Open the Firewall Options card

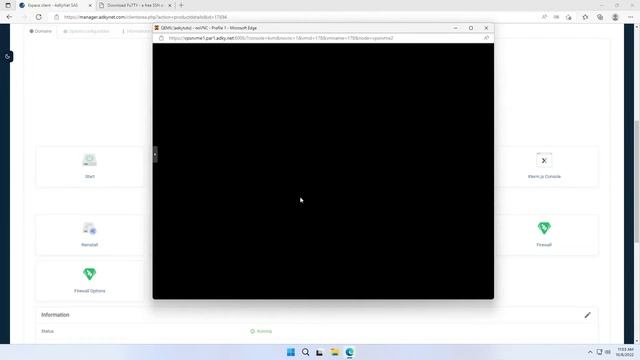pyautogui.click(x=89, y=281)
